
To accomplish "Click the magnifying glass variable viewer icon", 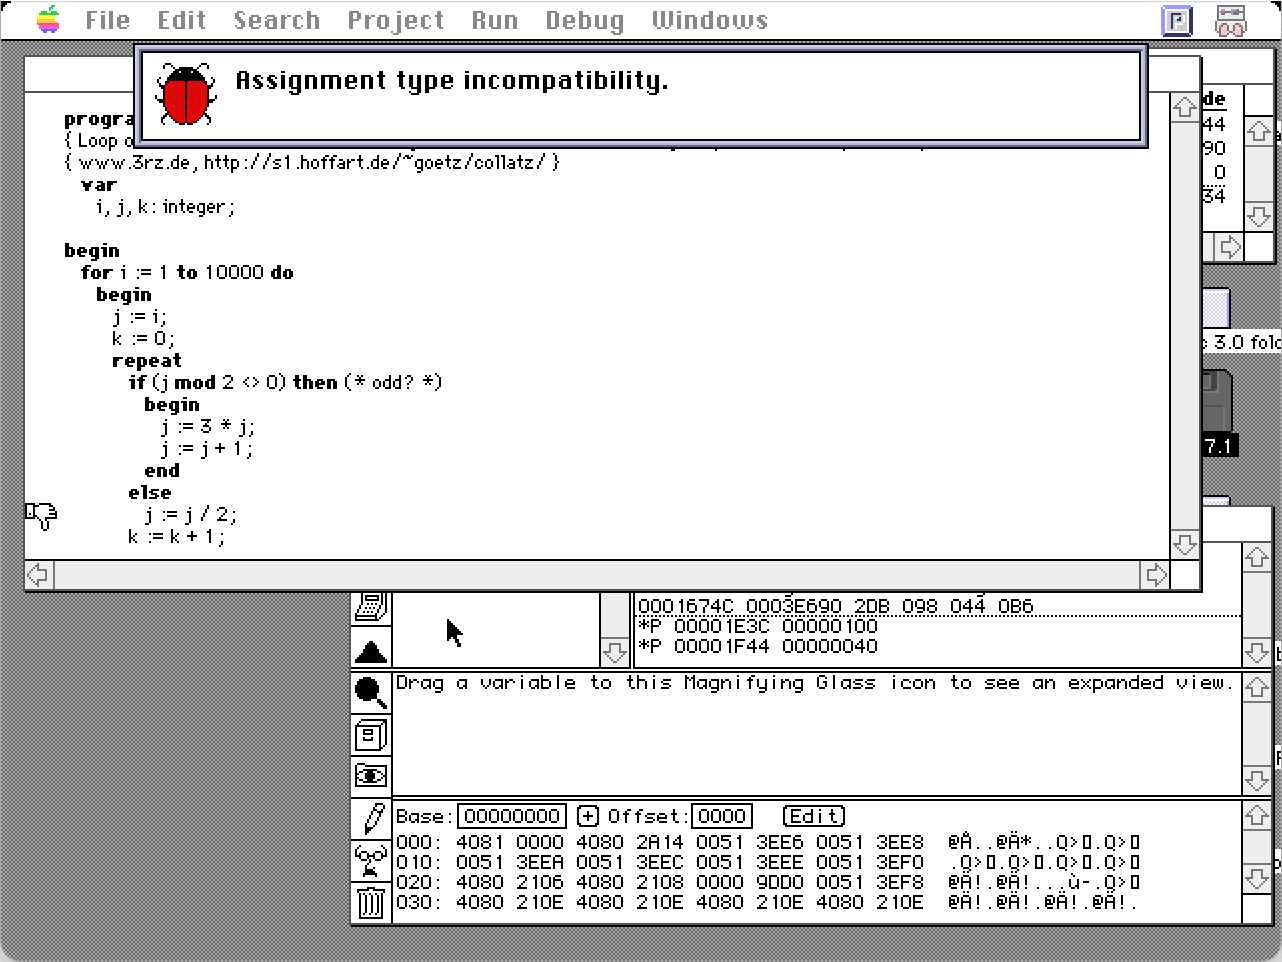I will point(370,692).
